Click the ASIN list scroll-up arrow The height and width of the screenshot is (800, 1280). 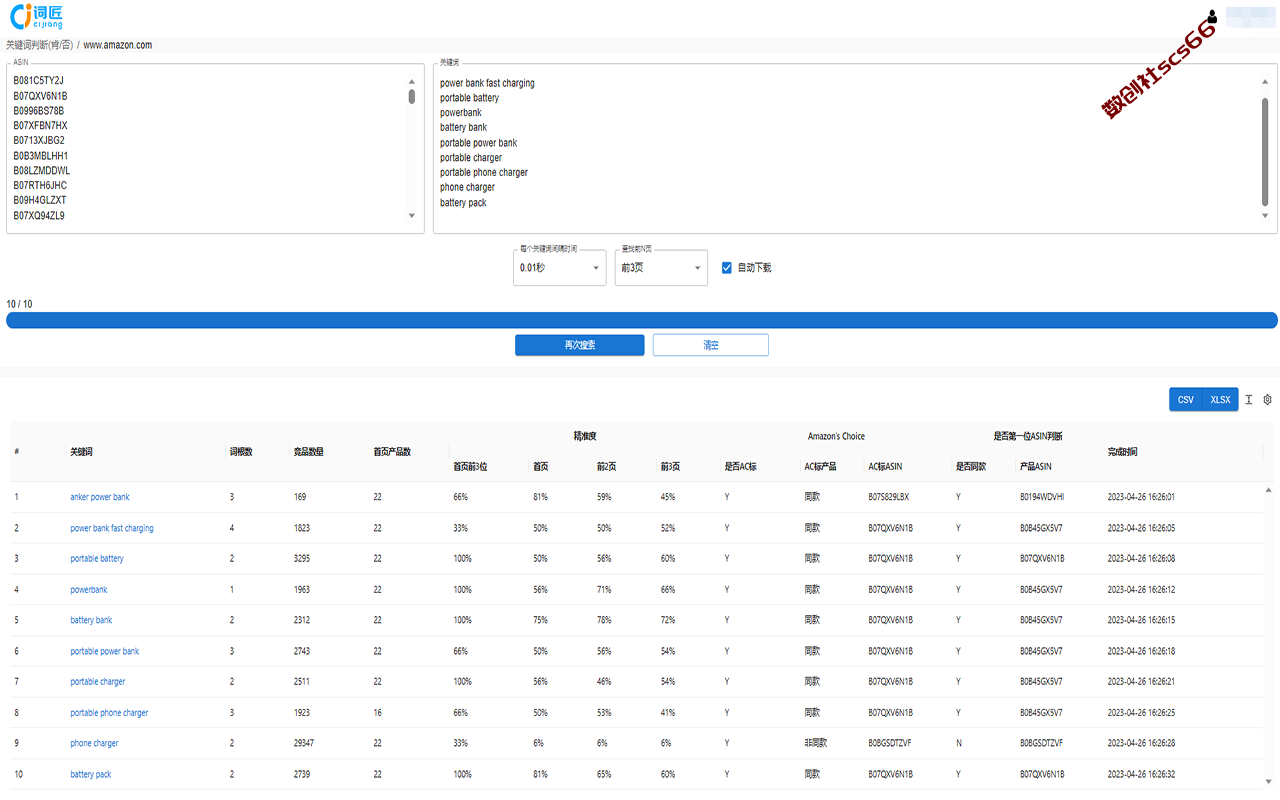coord(412,82)
